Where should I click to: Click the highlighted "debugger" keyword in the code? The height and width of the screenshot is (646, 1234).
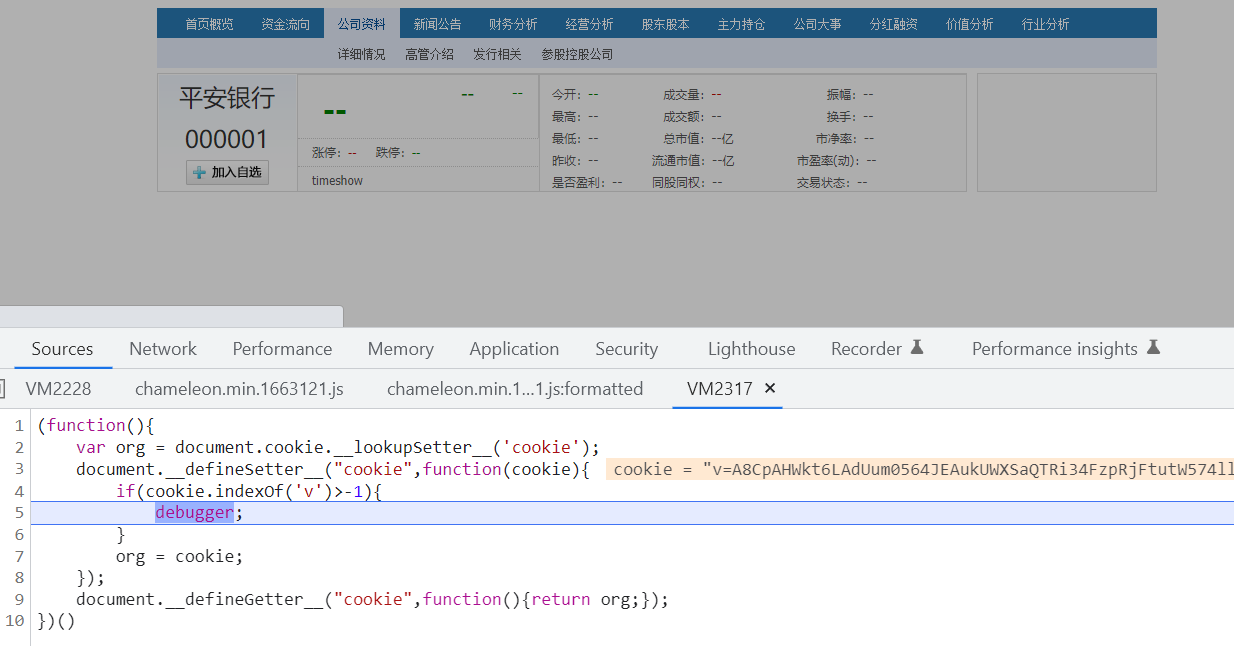coord(194,513)
